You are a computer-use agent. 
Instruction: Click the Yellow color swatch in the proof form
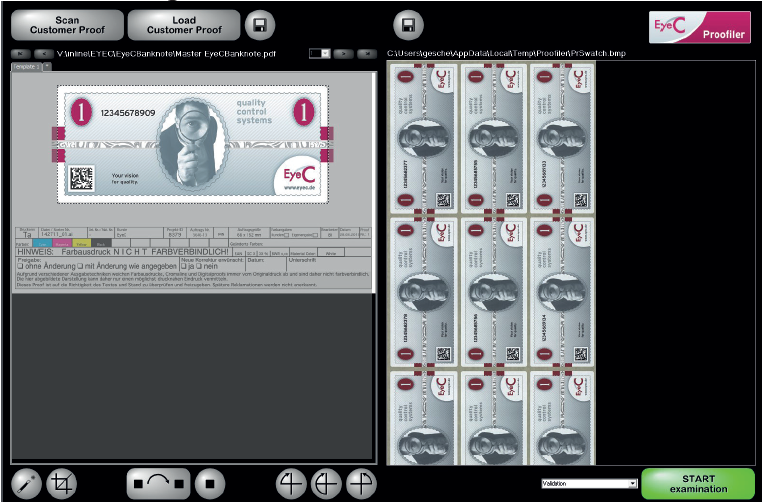click(x=82, y=244)
